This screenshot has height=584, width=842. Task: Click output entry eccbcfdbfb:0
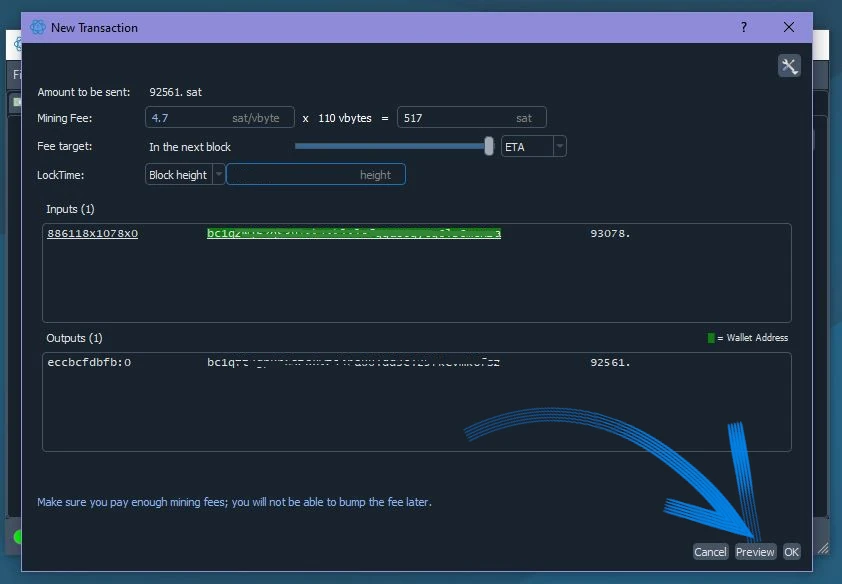click(89, 363)
